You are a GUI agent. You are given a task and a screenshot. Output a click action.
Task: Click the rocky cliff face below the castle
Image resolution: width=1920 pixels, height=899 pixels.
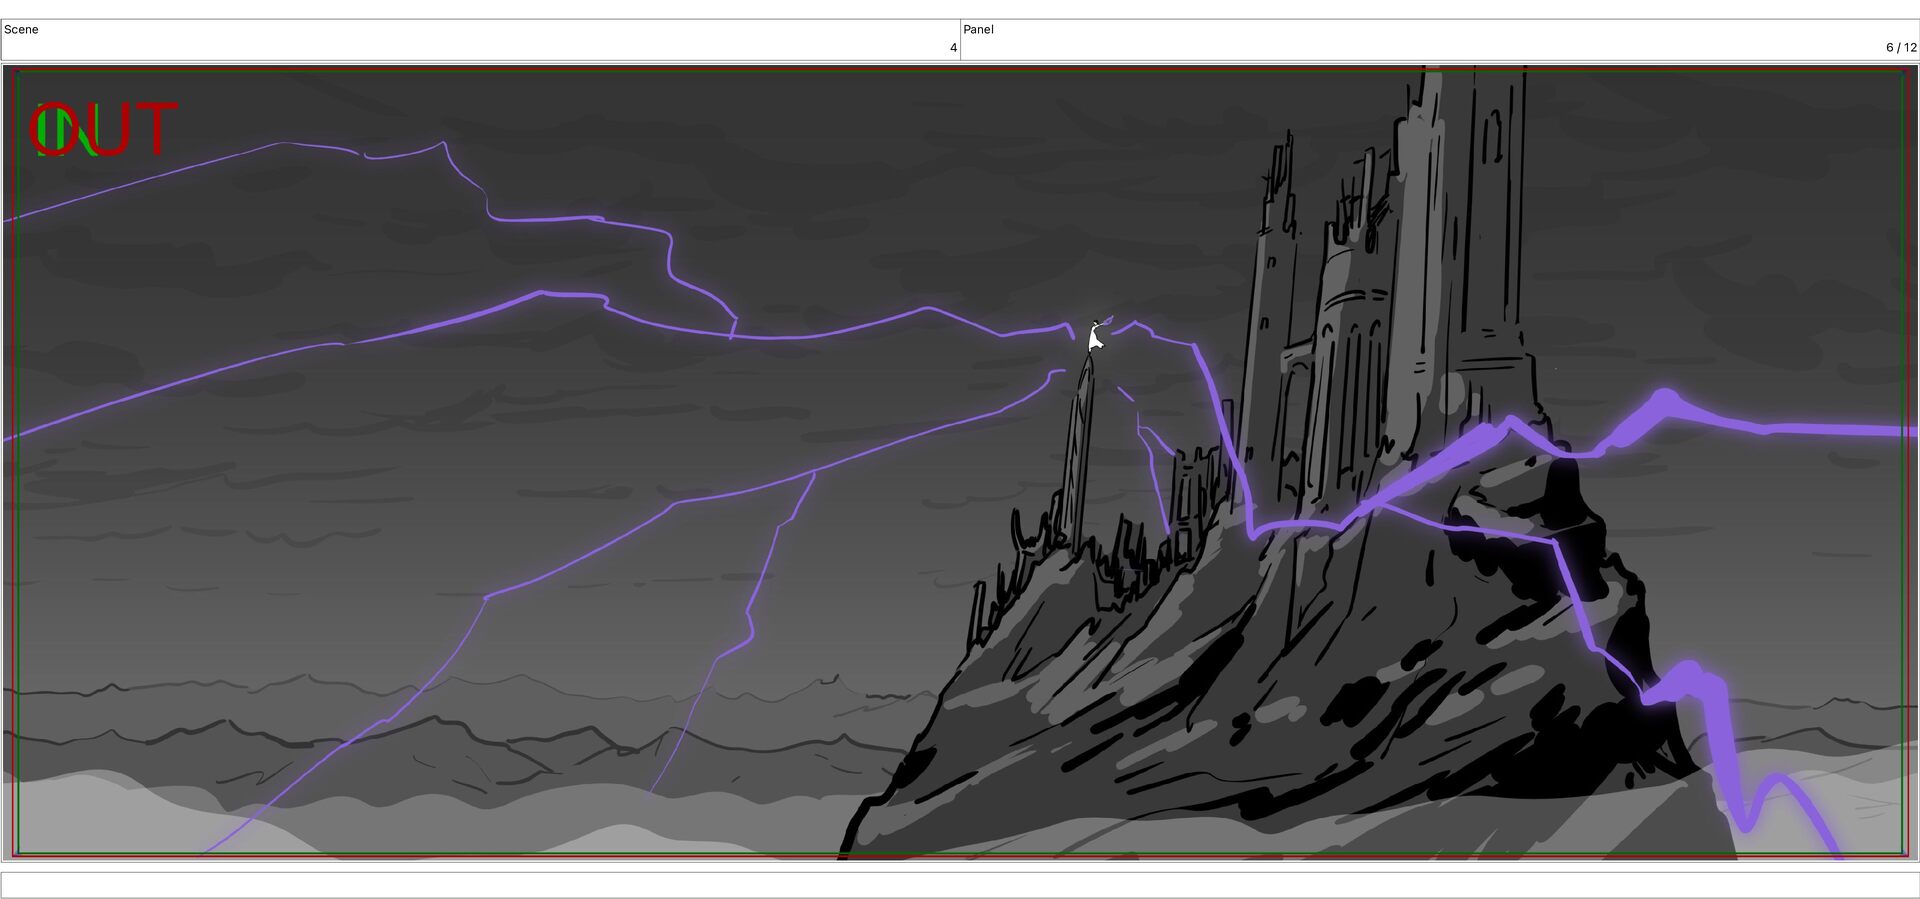[x=1250, y=700]
